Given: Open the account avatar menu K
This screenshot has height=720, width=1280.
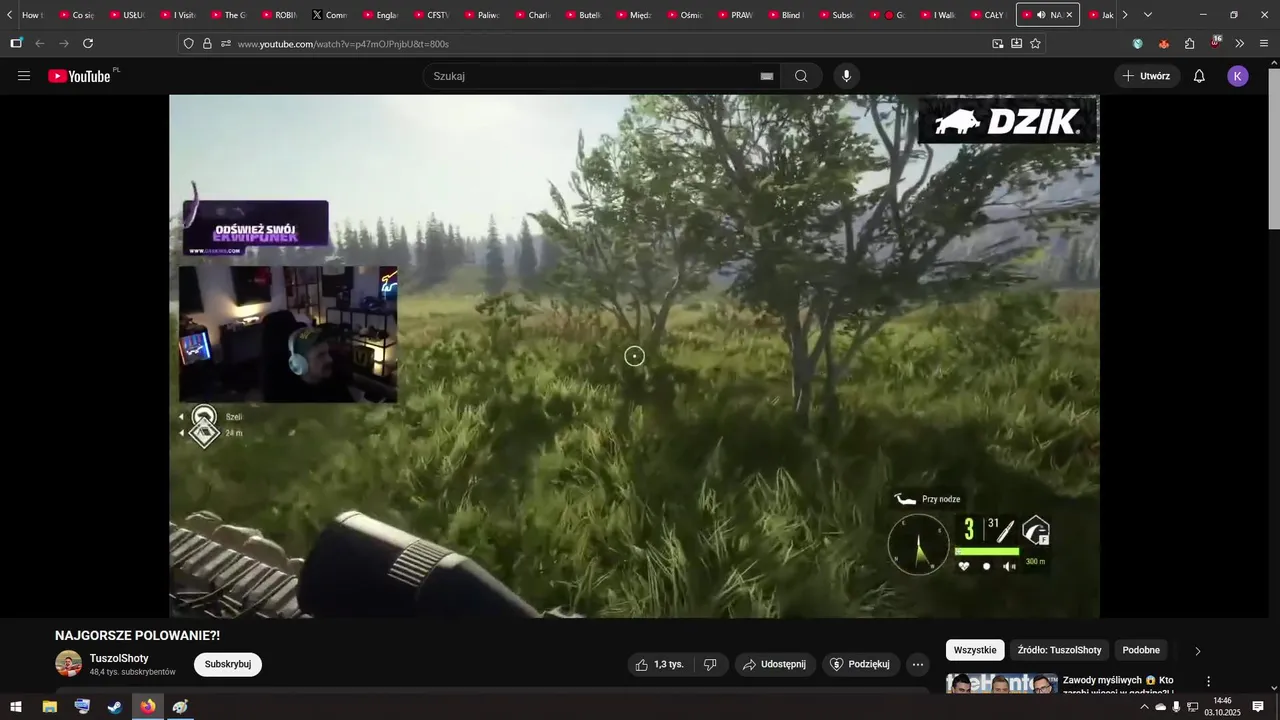Looking at the screenshot, I should pos(1238,76).
